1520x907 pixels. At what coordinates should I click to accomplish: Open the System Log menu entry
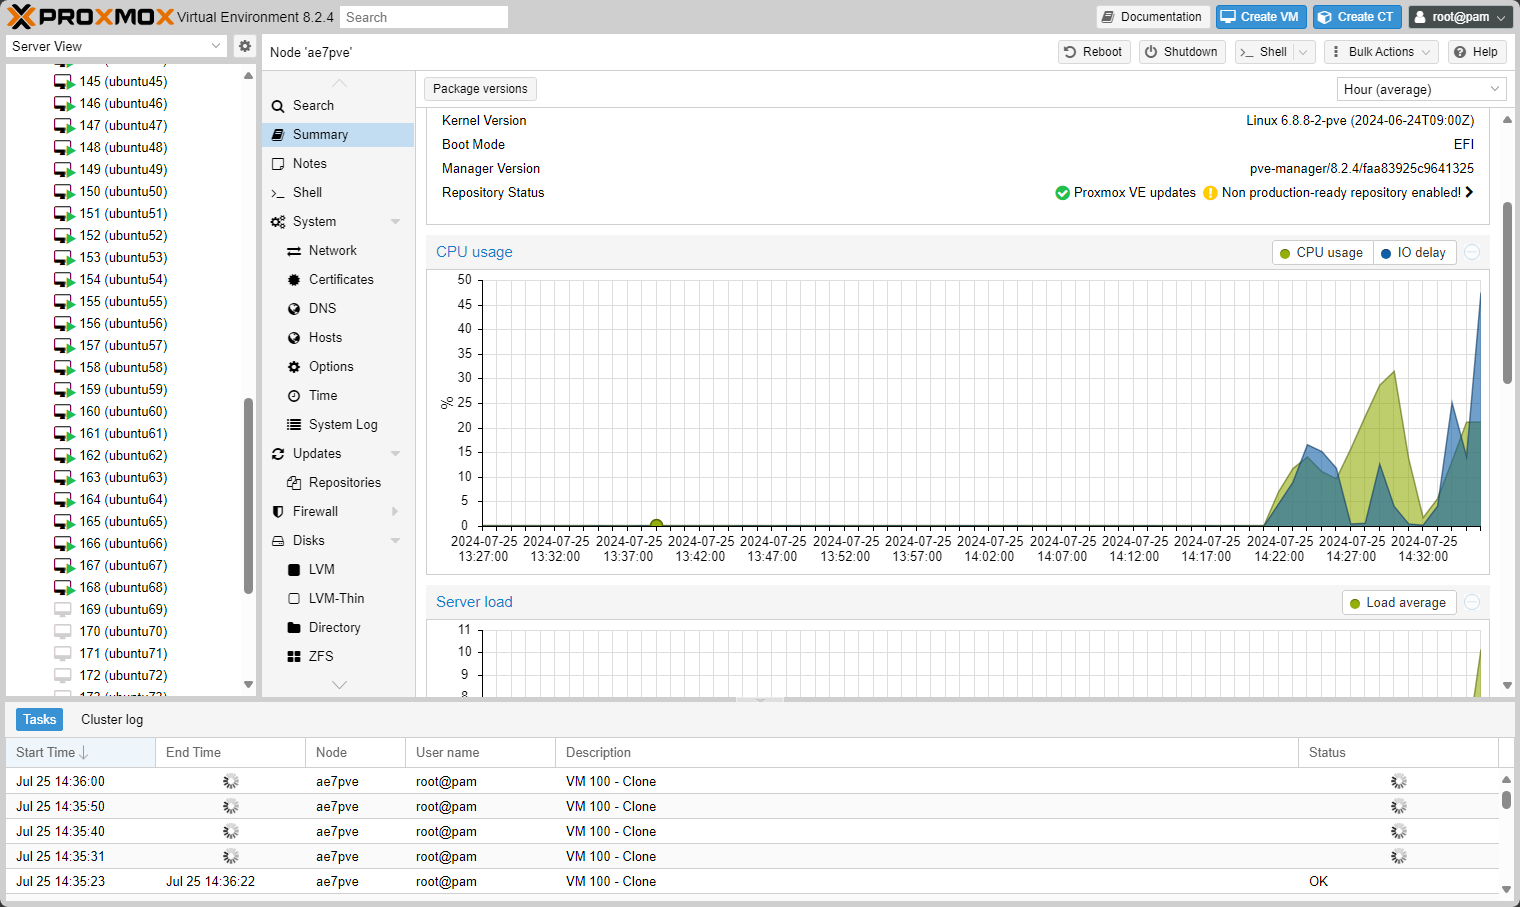[x=342, y=425]
